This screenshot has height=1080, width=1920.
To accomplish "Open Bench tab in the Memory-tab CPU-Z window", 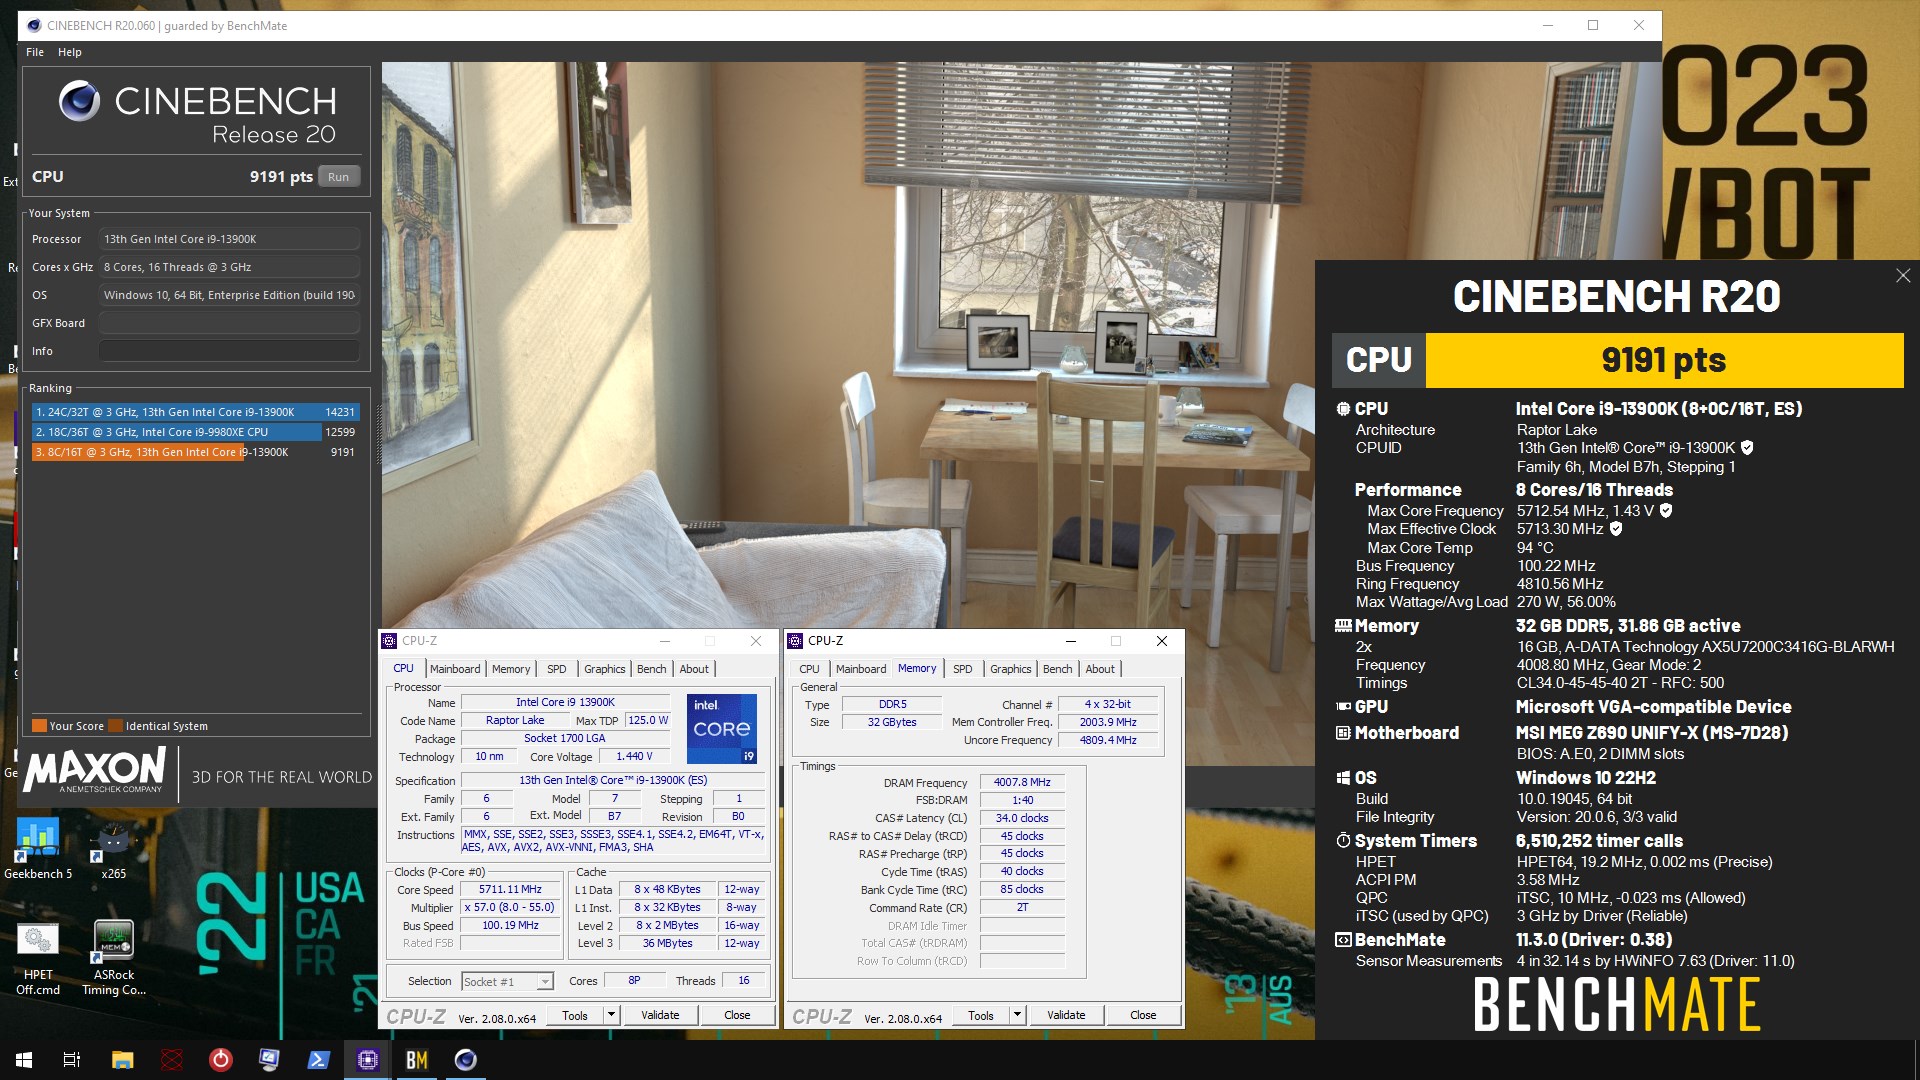I will click(1058, 669).
